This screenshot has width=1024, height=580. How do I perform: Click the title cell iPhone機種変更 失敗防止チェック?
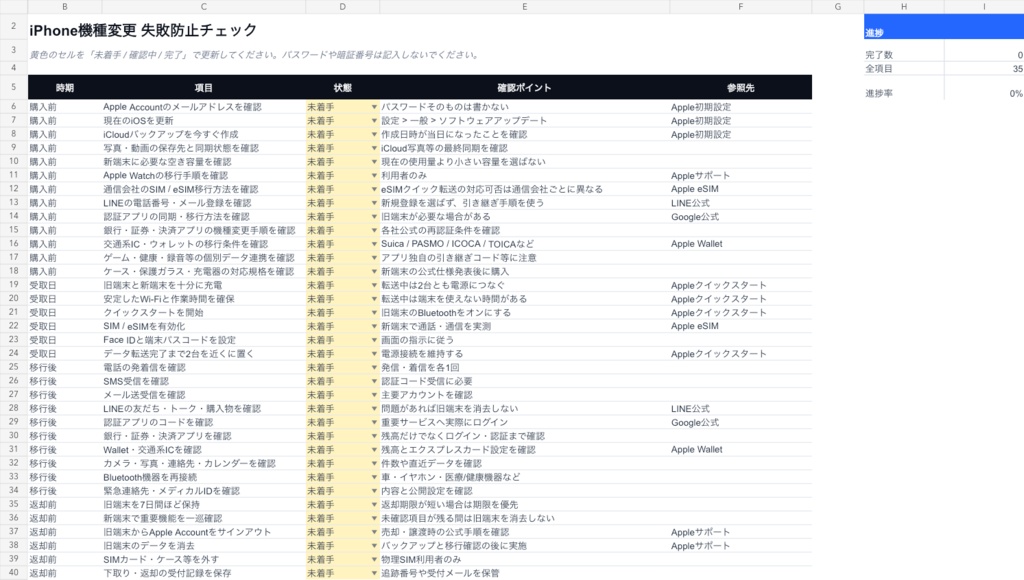(143, 30)
